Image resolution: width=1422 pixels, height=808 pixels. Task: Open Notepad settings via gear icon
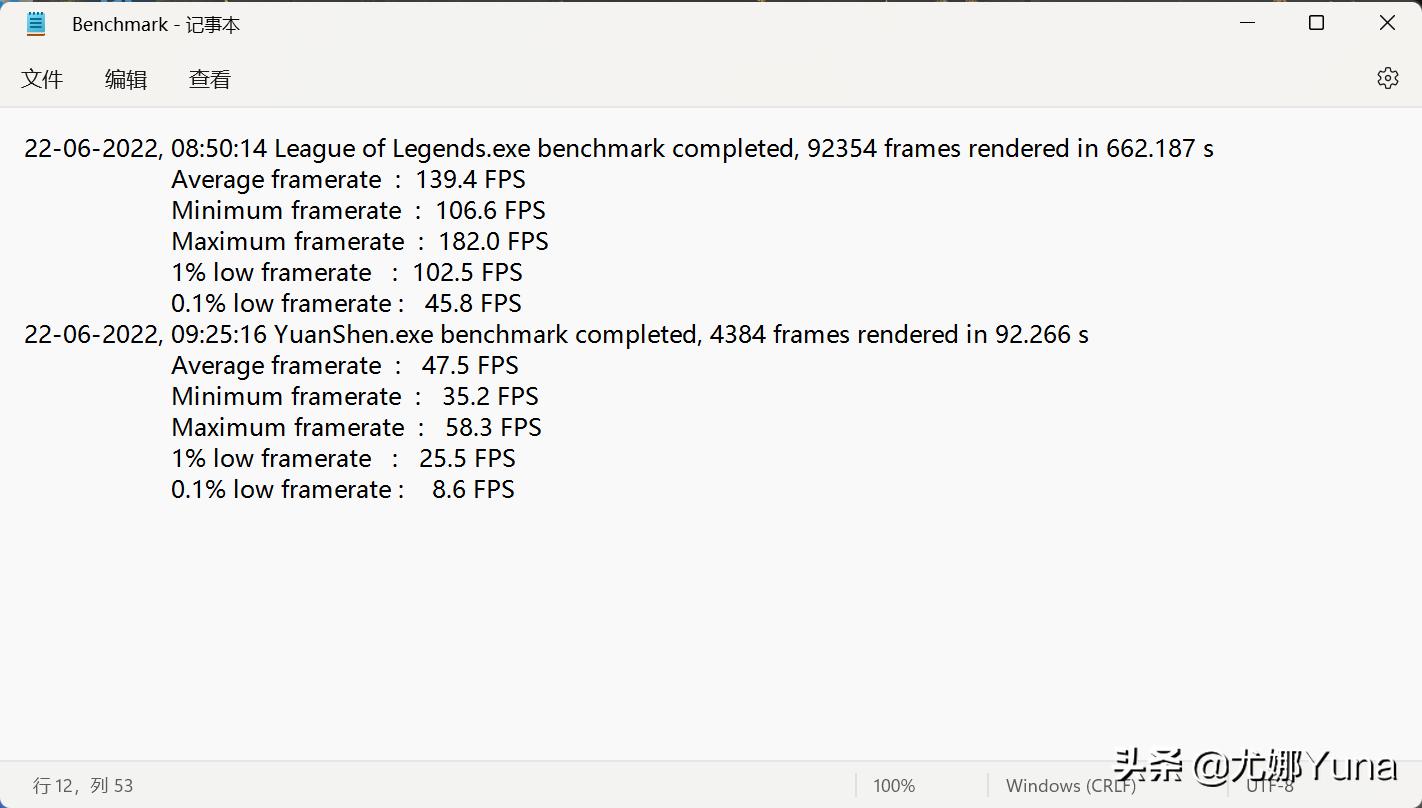[x=1387, y=78]
